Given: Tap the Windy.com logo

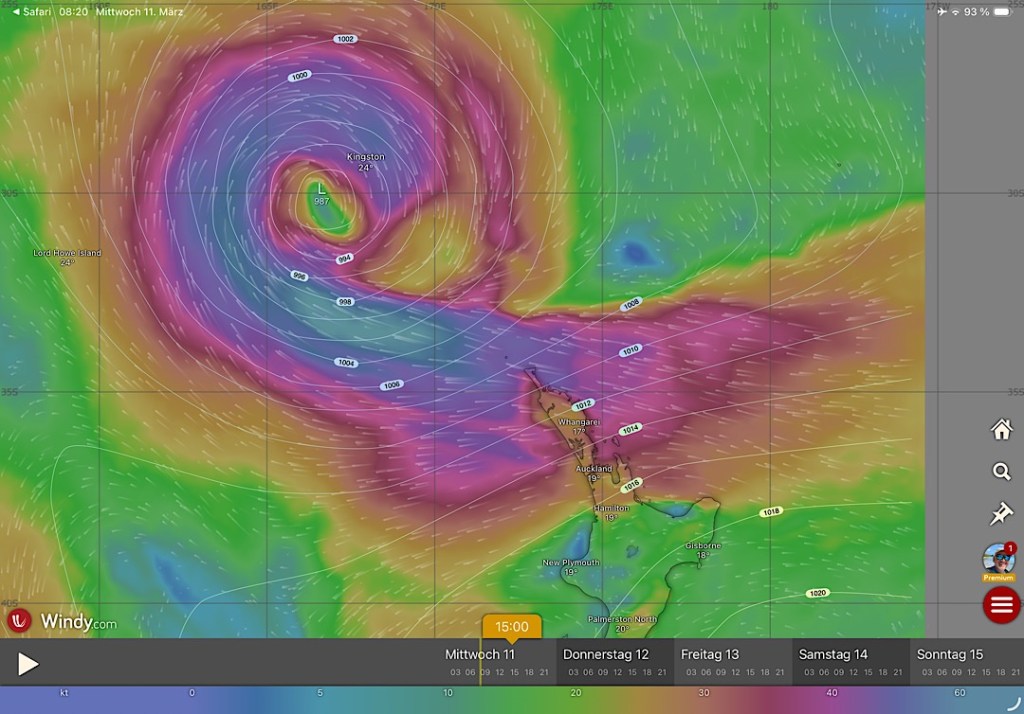Looking at the screenshot, I should click(63, 622).
